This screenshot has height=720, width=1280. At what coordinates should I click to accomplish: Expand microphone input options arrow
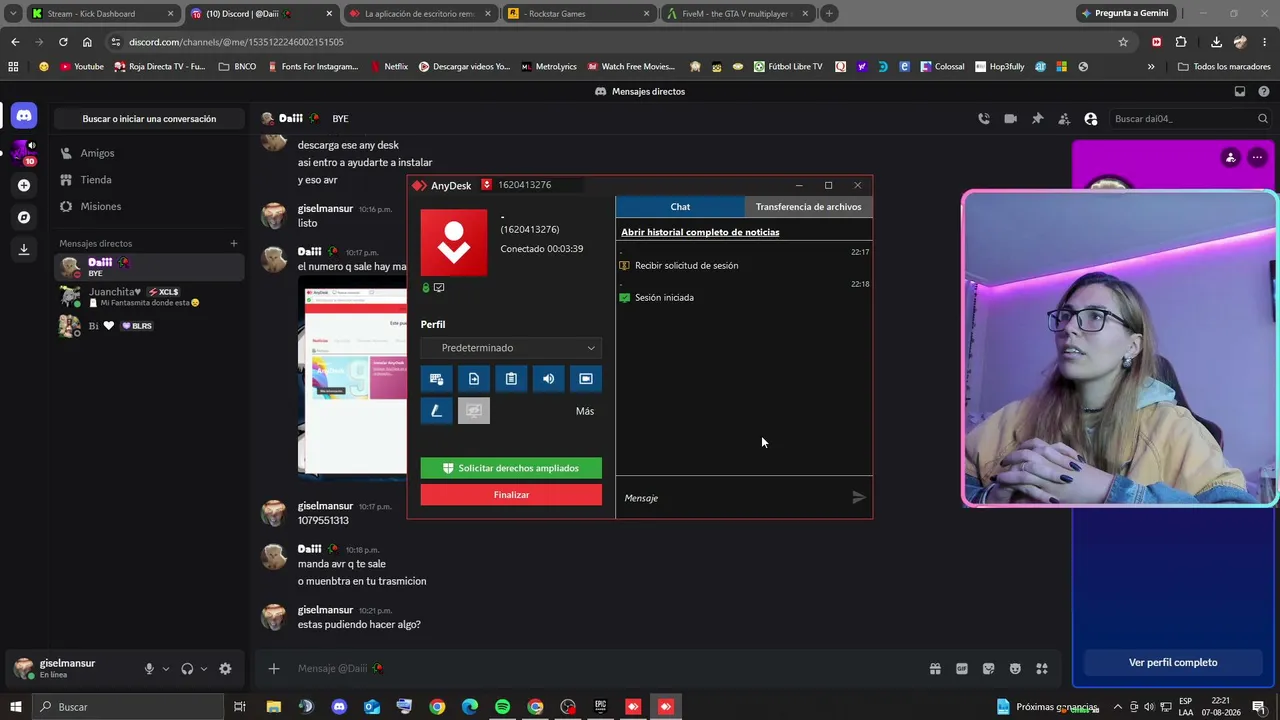coord(166,669)
